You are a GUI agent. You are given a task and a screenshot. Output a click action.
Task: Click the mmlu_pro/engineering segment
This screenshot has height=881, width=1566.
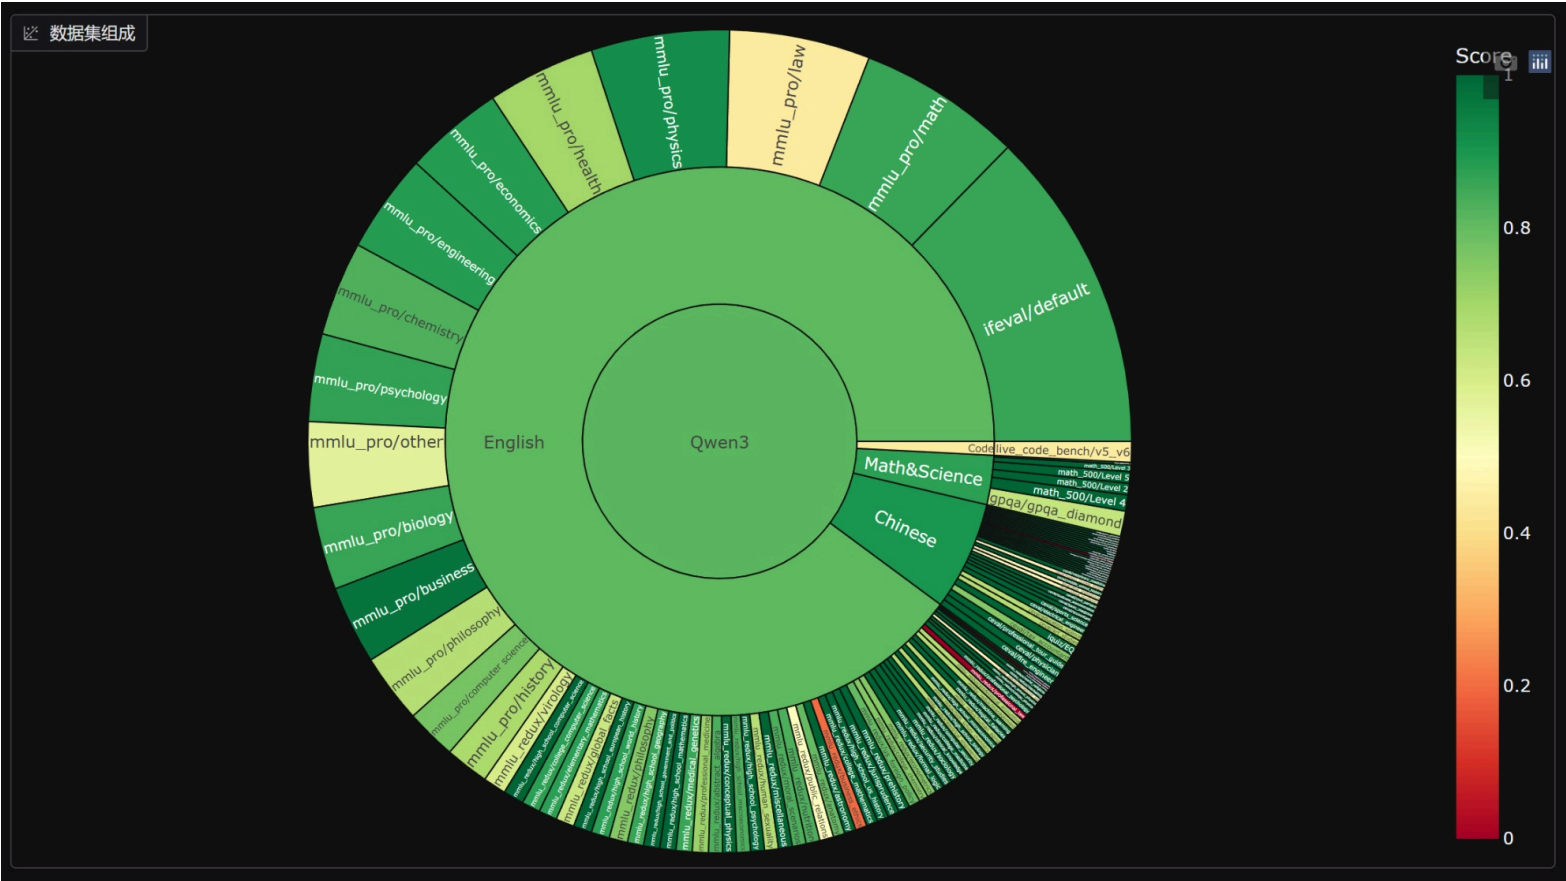440,240
